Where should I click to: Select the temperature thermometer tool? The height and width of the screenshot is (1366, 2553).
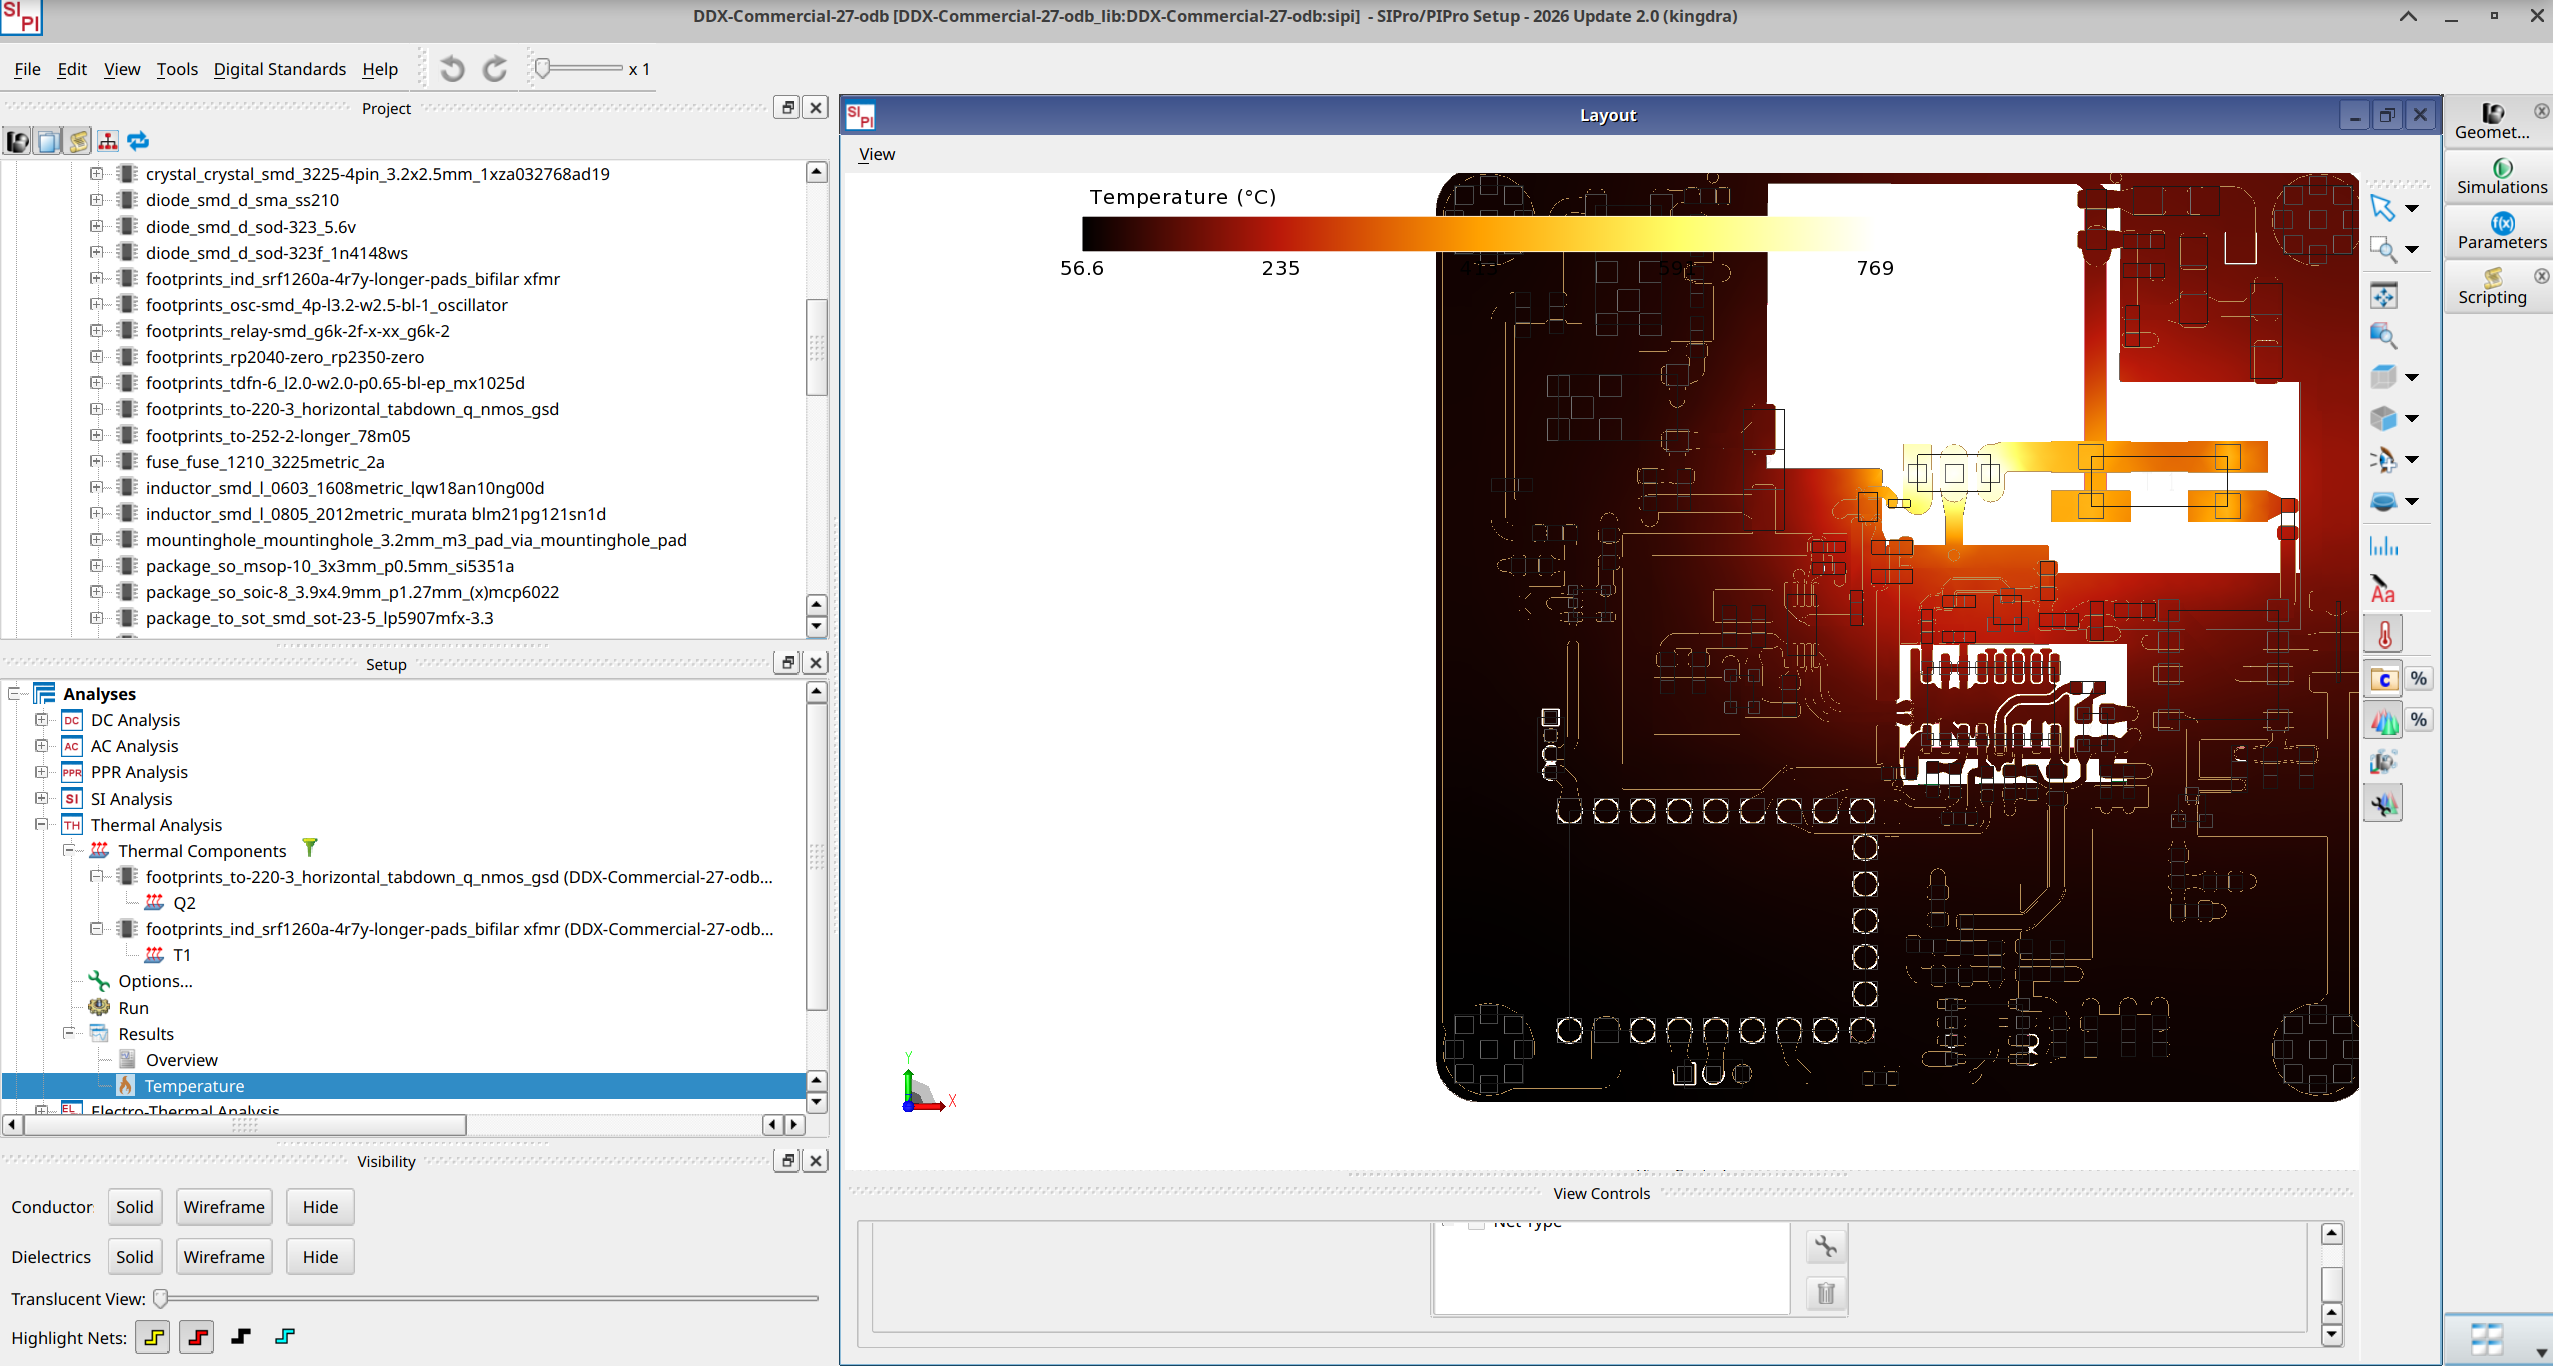click(x=2384, y=633)
